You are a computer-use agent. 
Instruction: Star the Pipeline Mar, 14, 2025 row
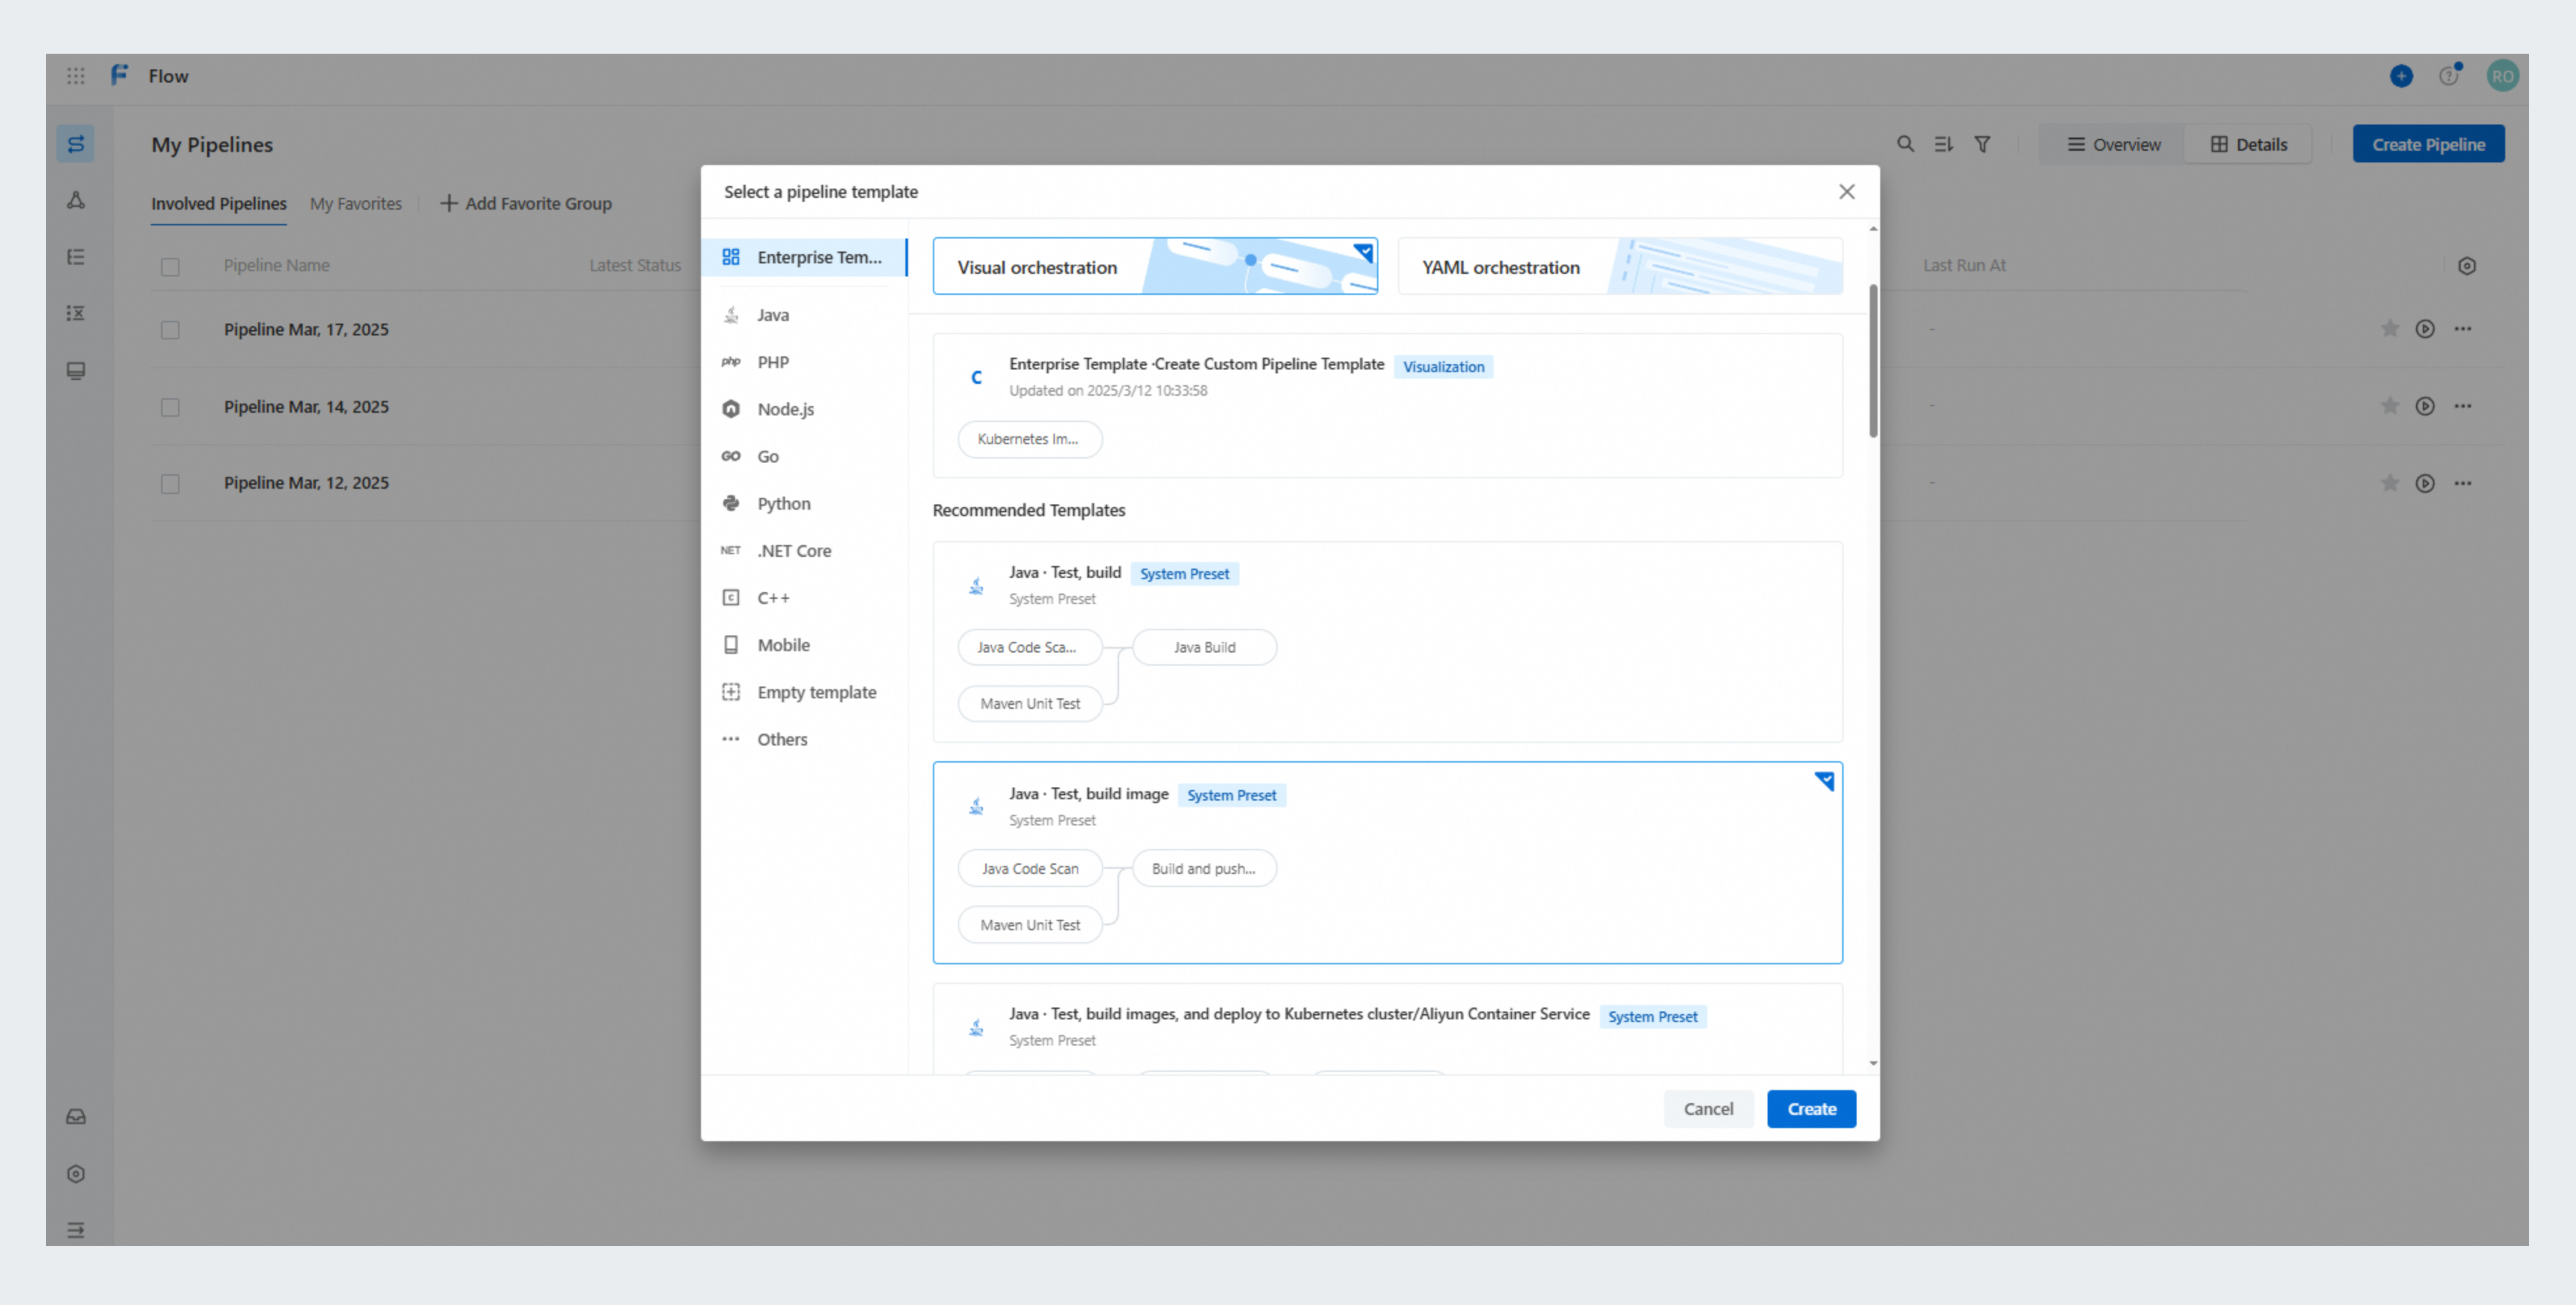(2390, 406)
